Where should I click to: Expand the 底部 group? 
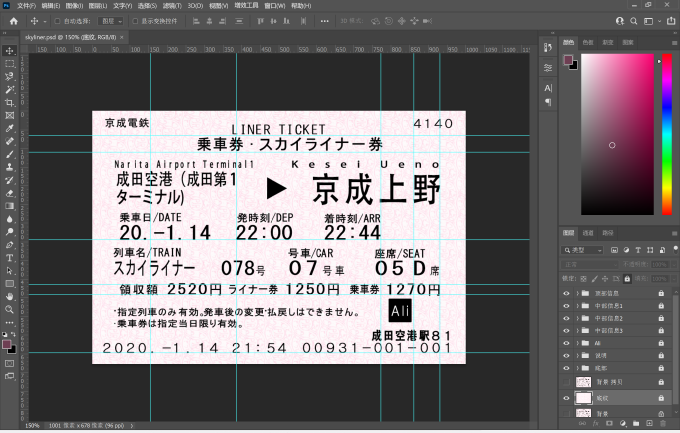click(x=577, y=368)
